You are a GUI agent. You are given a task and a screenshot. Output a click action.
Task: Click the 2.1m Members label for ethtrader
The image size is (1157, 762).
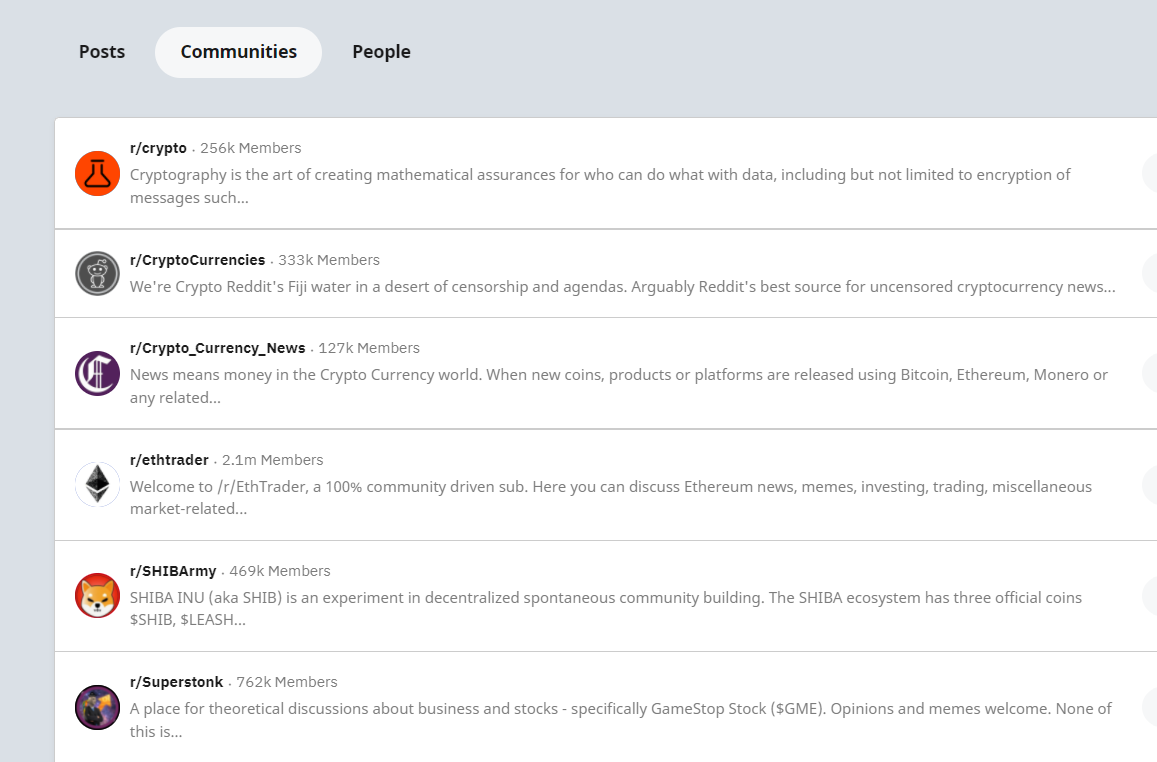click(272, 460)
